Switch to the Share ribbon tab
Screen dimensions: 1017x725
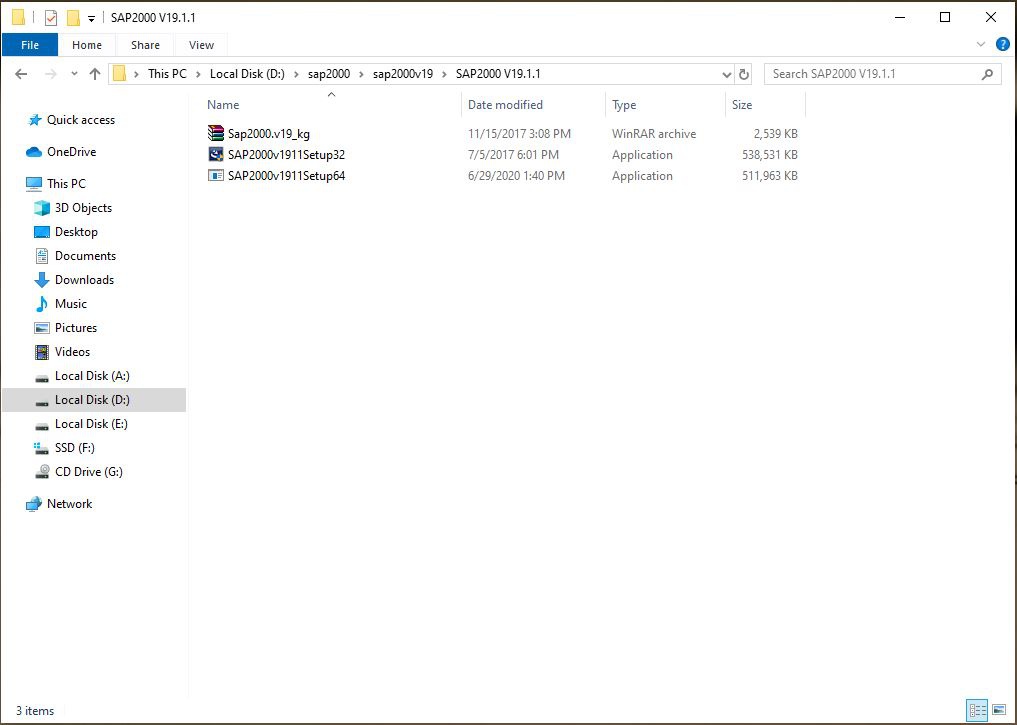pos(145,45)
